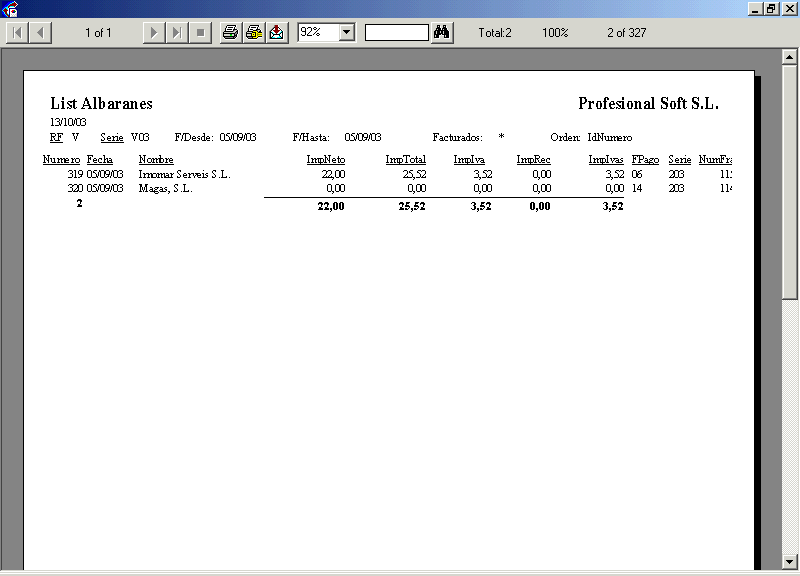Image resolution: width=800 pixels, height=576 pixels.
Task: Select the Magas, S.L. row
Action: point(166,188)
